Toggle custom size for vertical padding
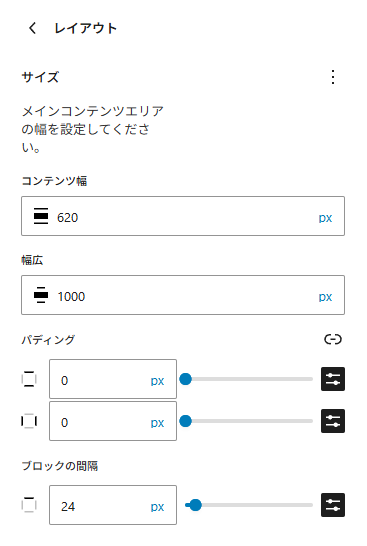The width and height of the screenshot is (367, 546). (x=333, y=379)
